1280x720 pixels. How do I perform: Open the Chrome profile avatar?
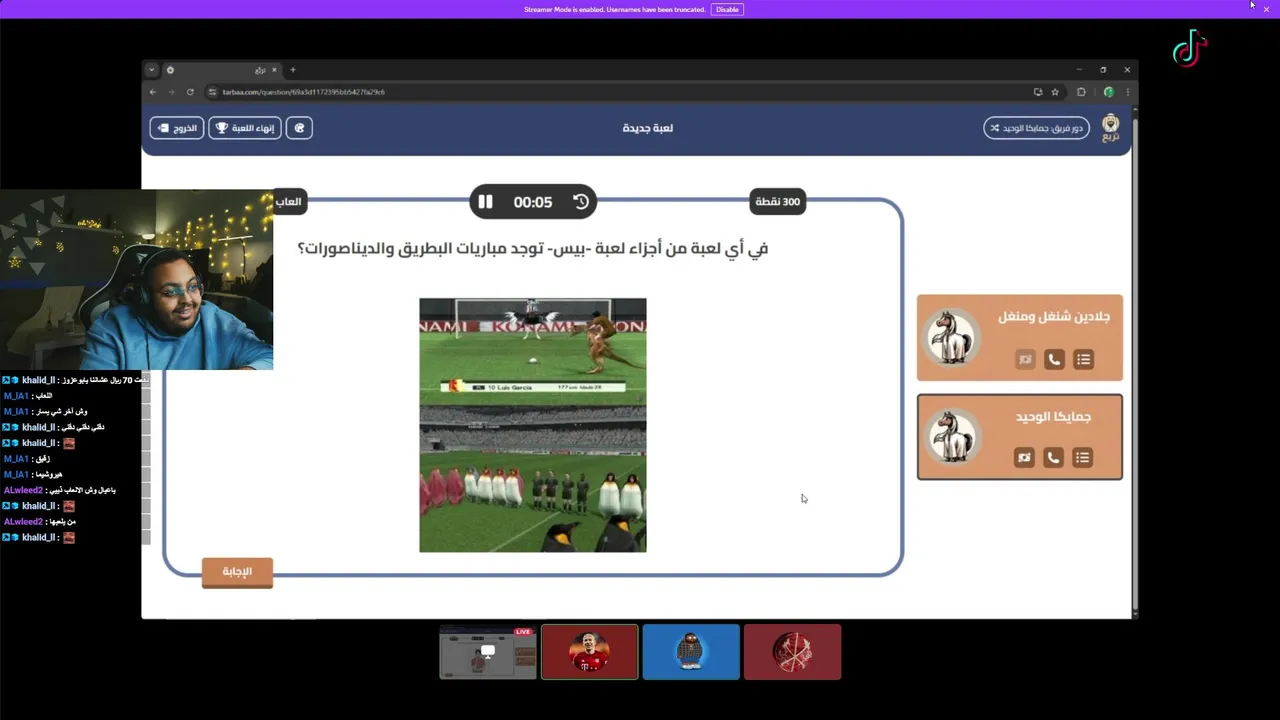(1108, 92)
